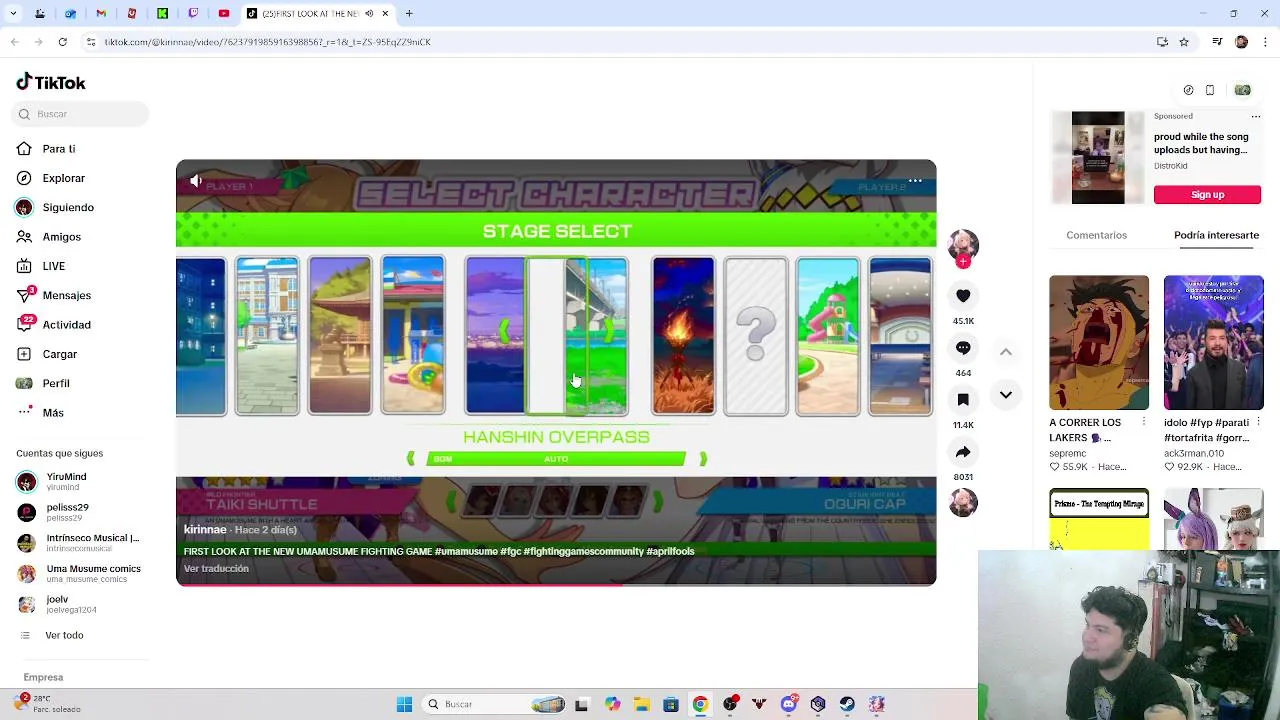The width and height of the screenshot is (1280, 720).
Task: Save video with the bookmark icon
Action: [x=963, y=400]
